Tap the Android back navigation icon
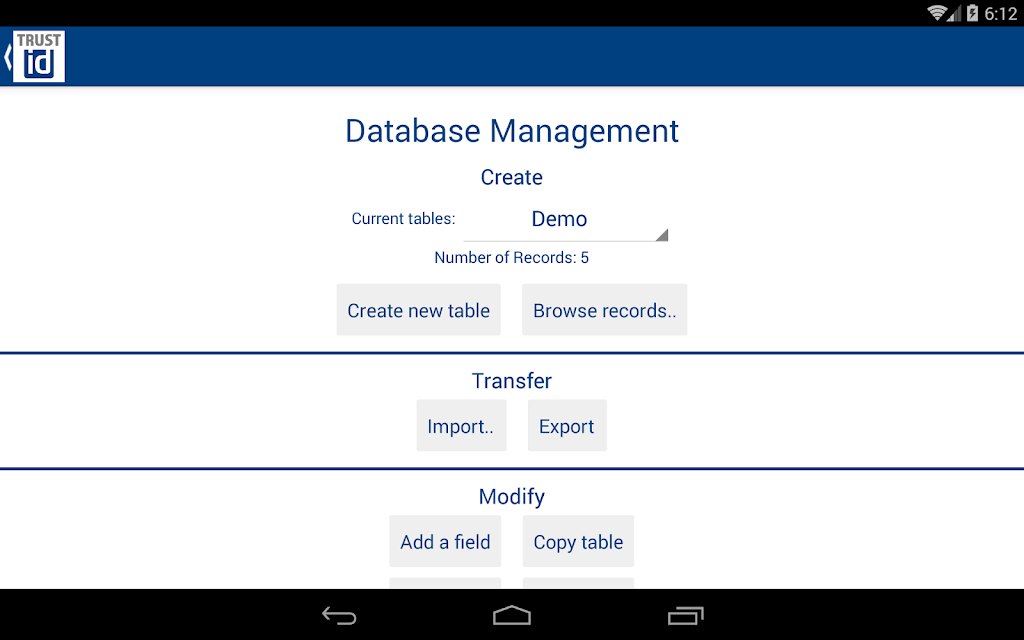This screenshot has width=1024, height=640. coord(339,615)
